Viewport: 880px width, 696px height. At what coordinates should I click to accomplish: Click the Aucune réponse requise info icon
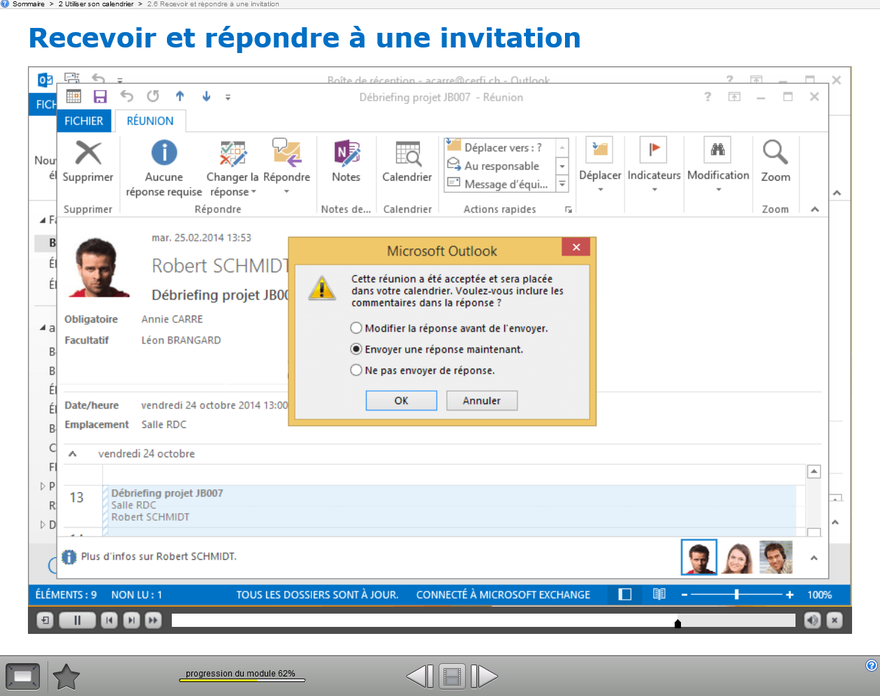click(x=164, y=153)
